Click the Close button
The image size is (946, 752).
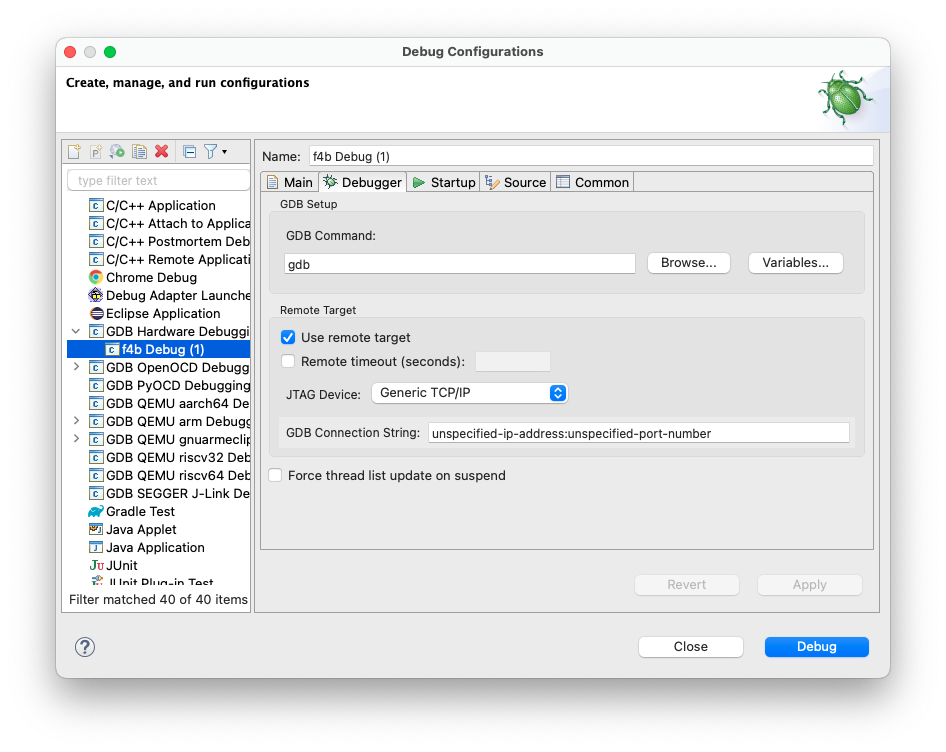coord(691,647)
